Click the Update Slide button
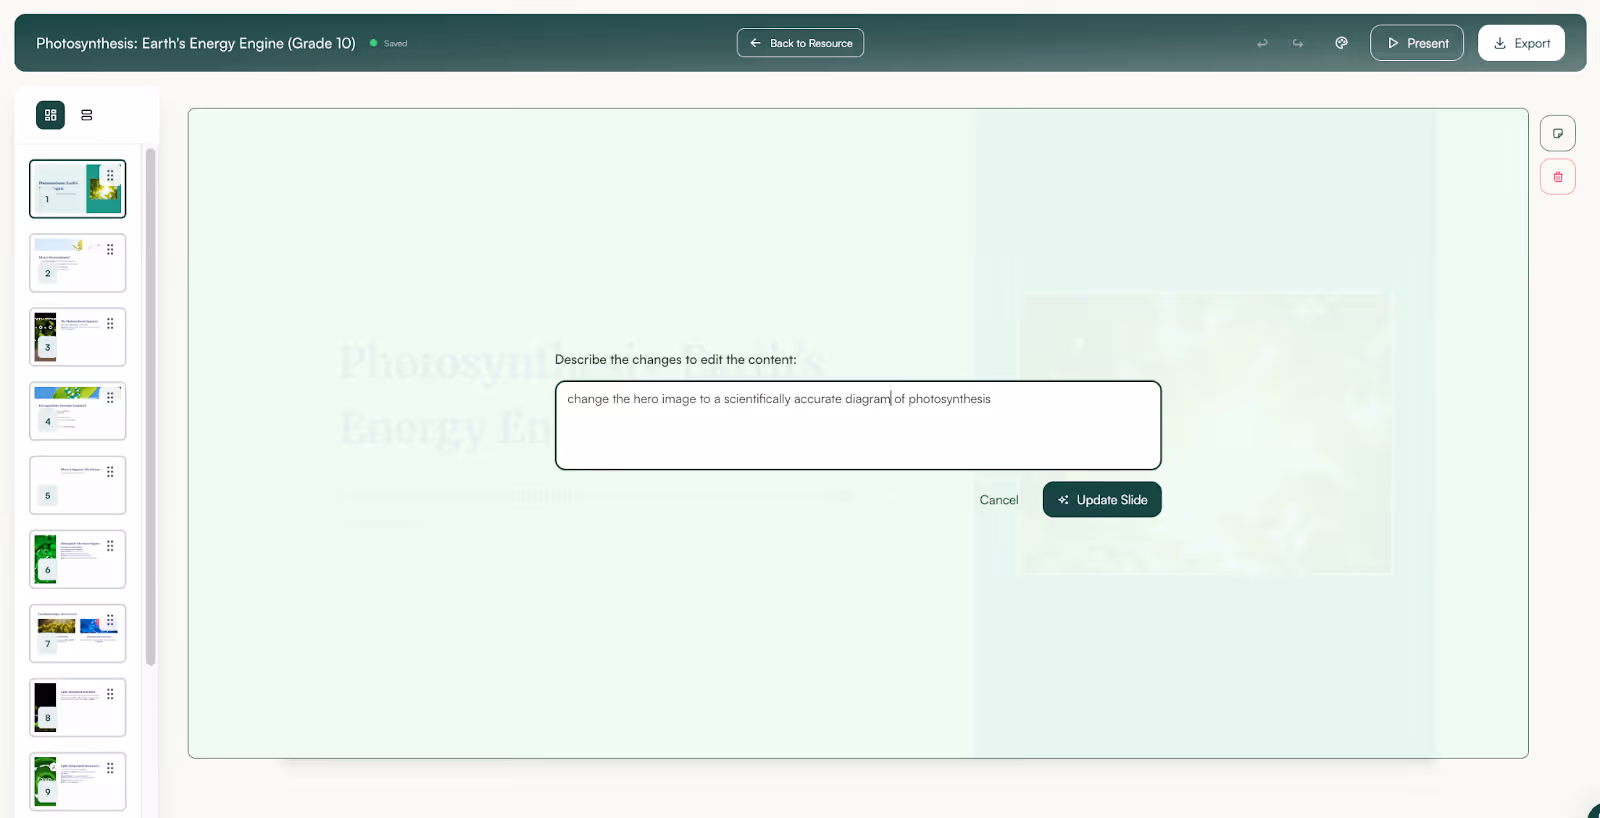 click(1102, 500)
